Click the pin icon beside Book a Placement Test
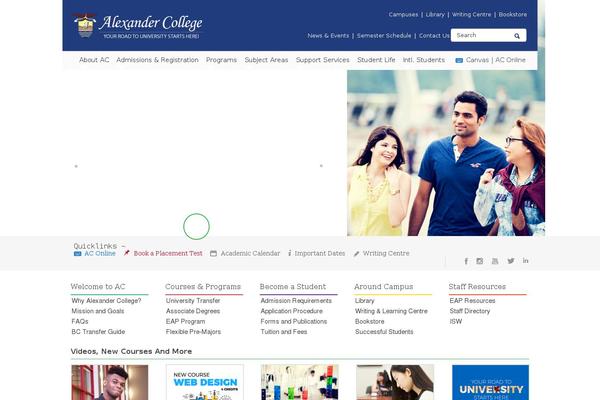 127,253
